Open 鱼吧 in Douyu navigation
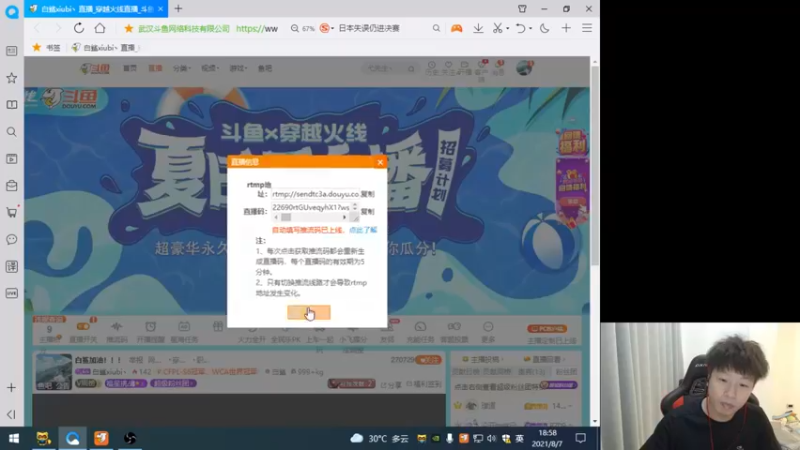The width and height of the screenshot is (800, 450). (265, 68)
